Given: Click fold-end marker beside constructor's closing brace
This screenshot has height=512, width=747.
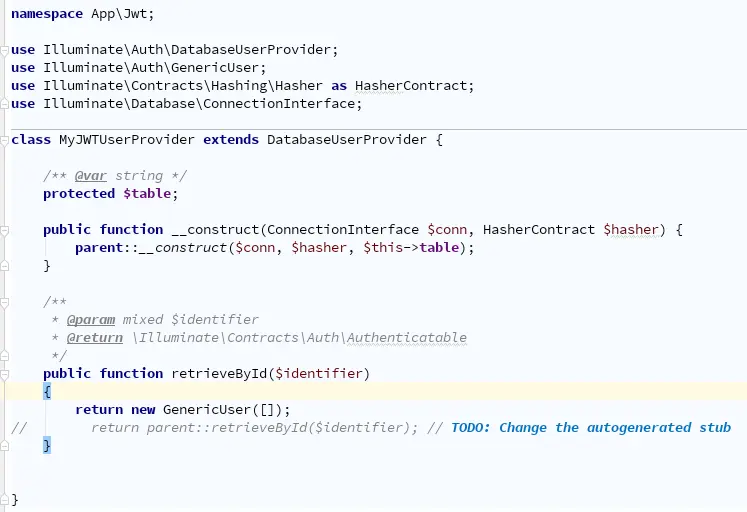Looking at the screenshot, I should (5, 265).
